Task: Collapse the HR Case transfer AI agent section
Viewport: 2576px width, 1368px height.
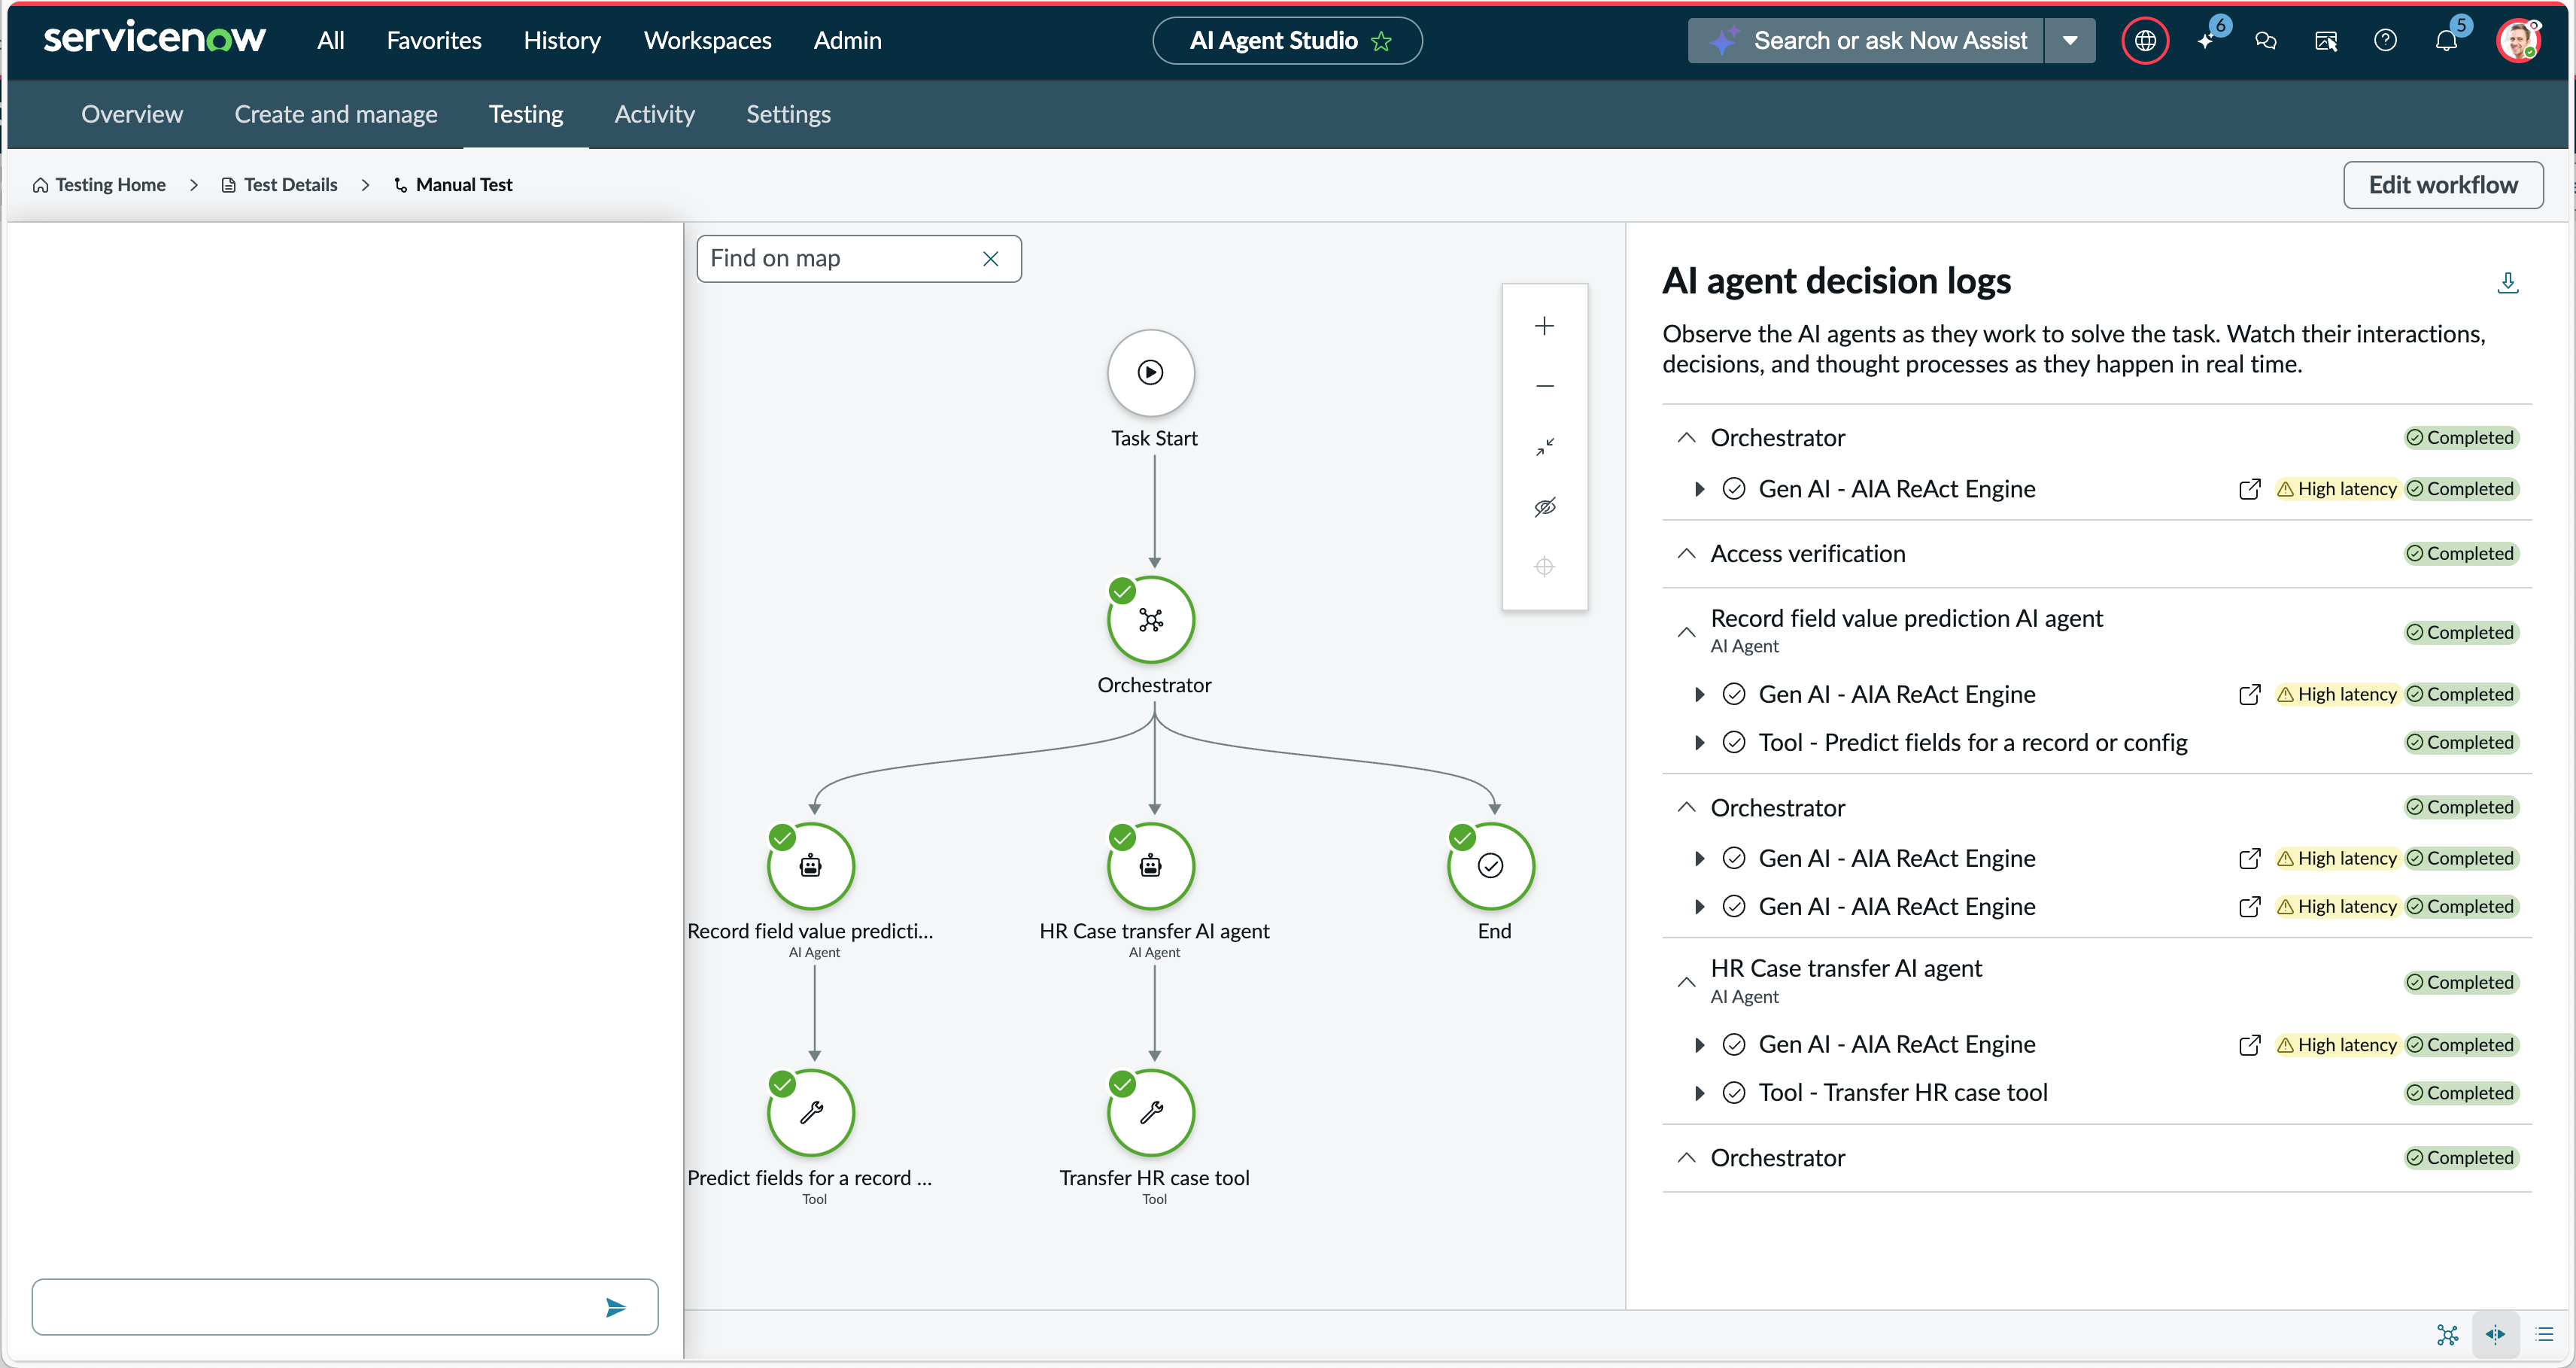Action: click(x=1687, y=983)
